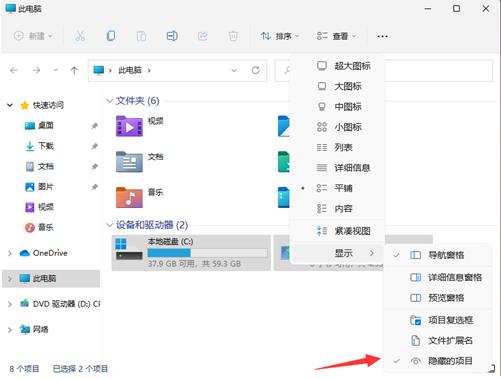The image size is (501, 379).
Task: Toggle 项目复选框 option
Action: tap(438, 320)
